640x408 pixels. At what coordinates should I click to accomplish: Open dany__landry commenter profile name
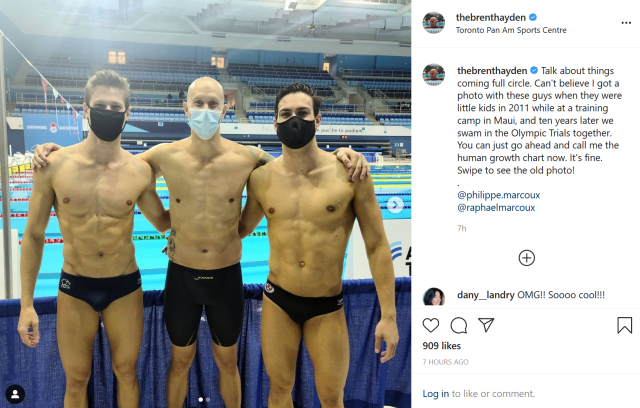point(486,295)
